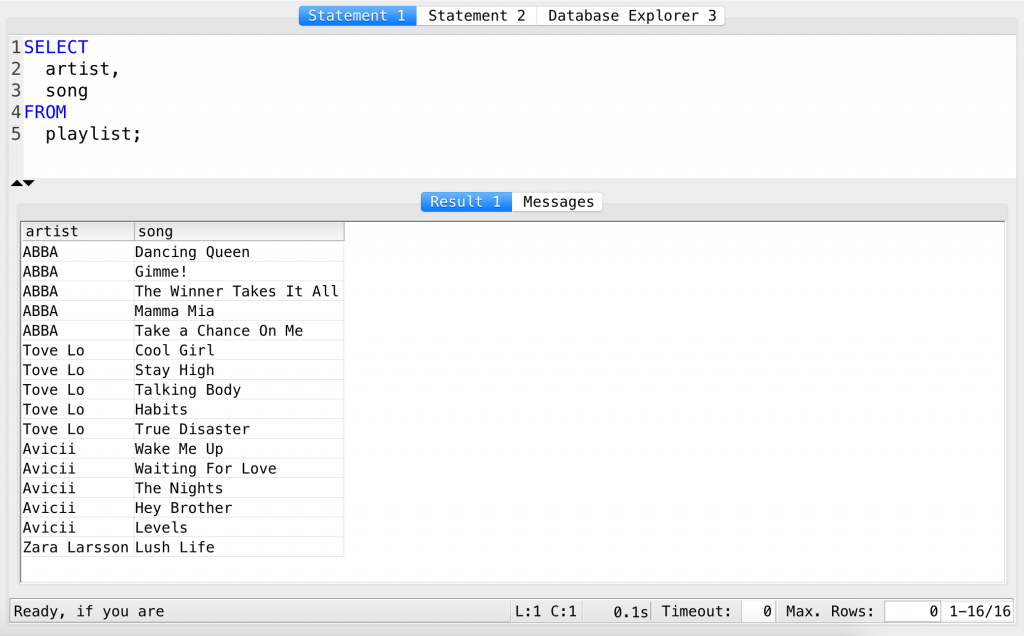Click the L:1 C:1 cursor position indicator
The height and width of the screenshot is (636, 1024).
[x=545, y=611]
